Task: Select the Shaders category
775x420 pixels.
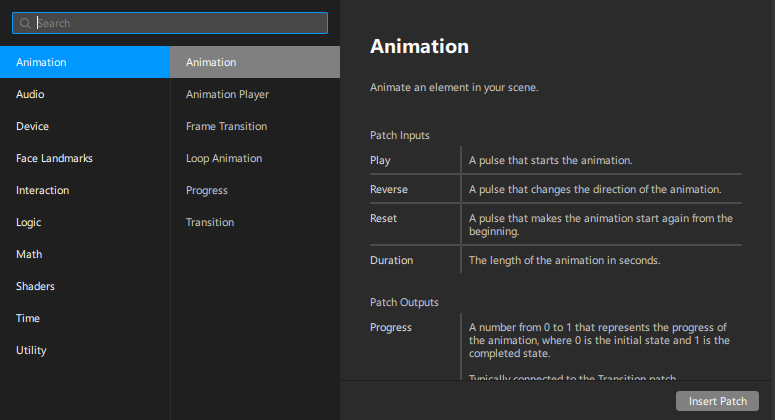Action: (x=84, y=286)
